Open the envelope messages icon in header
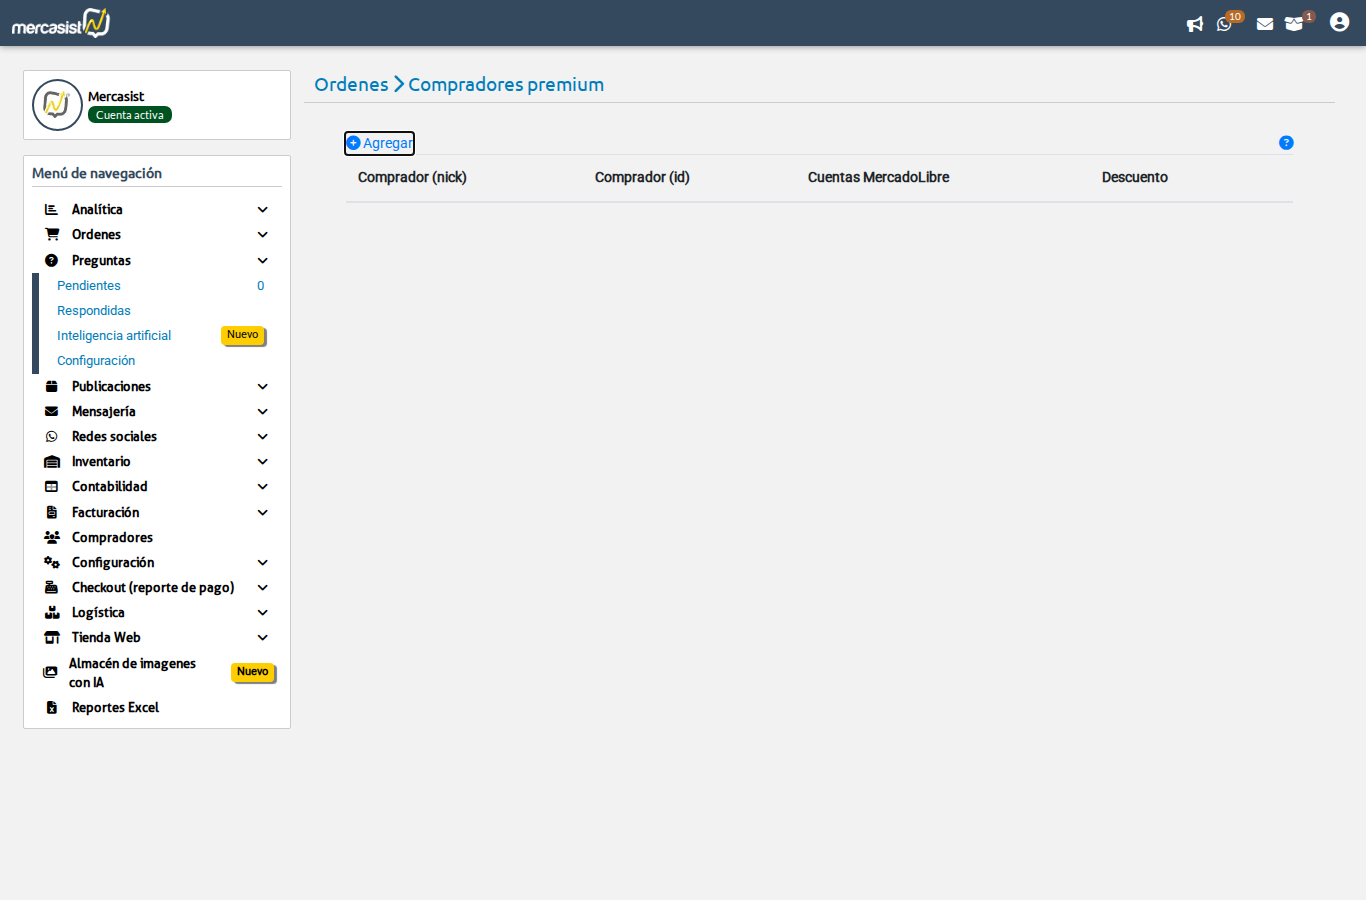Viewport: 1366px width, 900px height. [x=1265, y=24]
